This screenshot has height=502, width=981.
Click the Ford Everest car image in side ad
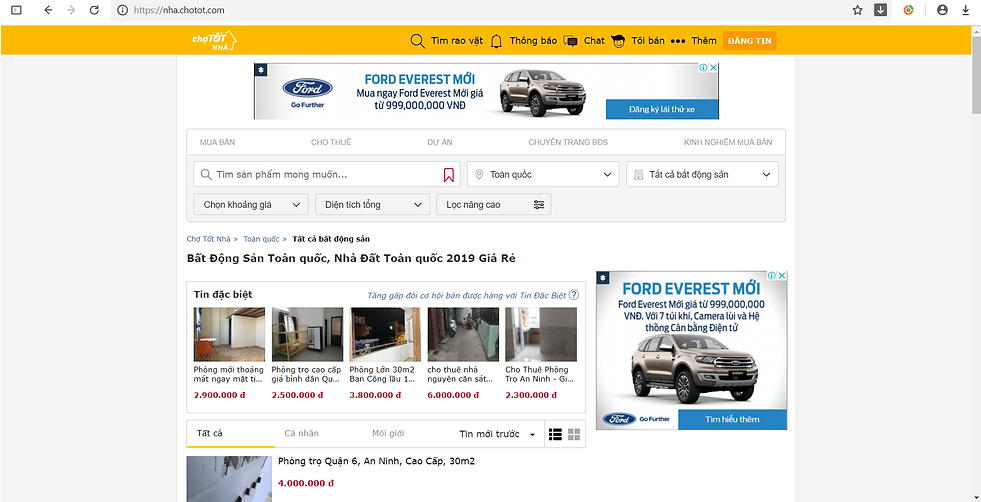[x=693, y=367]
